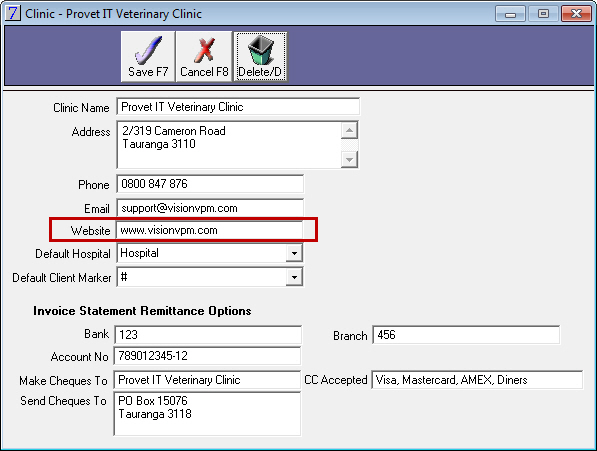Click the Website field with www.visionvpm.com
This screenshot has width=597, height=451.
click(x=210, y=230)
